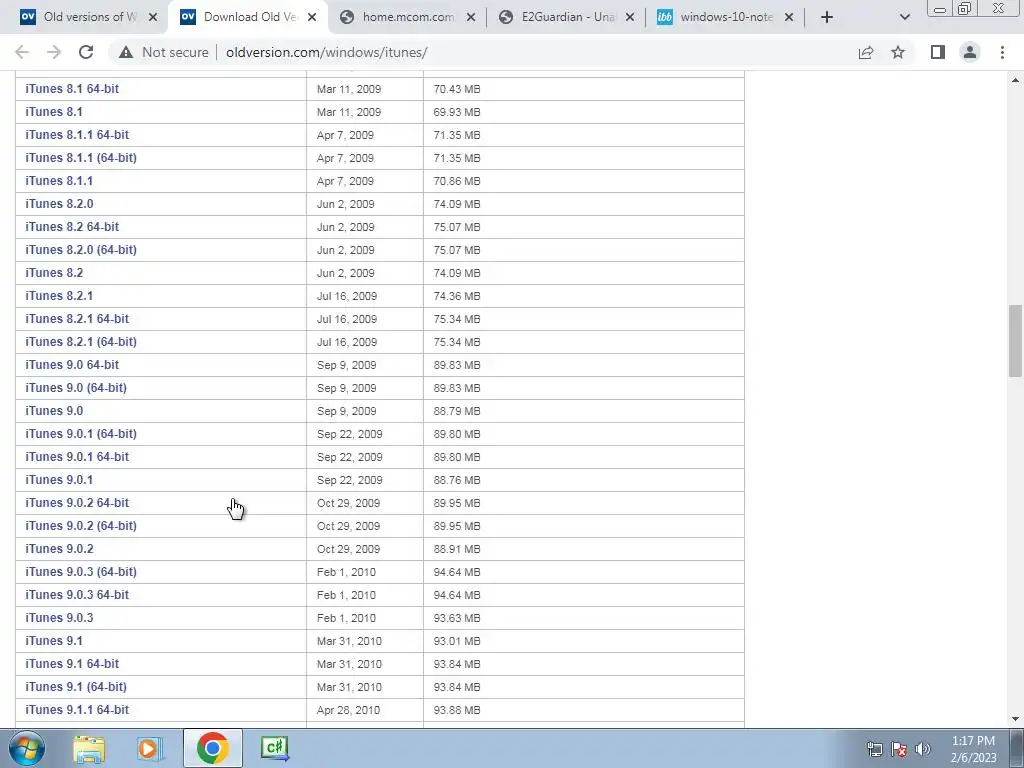
Task: View the Not secure site info warning
Action: (x=164, y=52)
